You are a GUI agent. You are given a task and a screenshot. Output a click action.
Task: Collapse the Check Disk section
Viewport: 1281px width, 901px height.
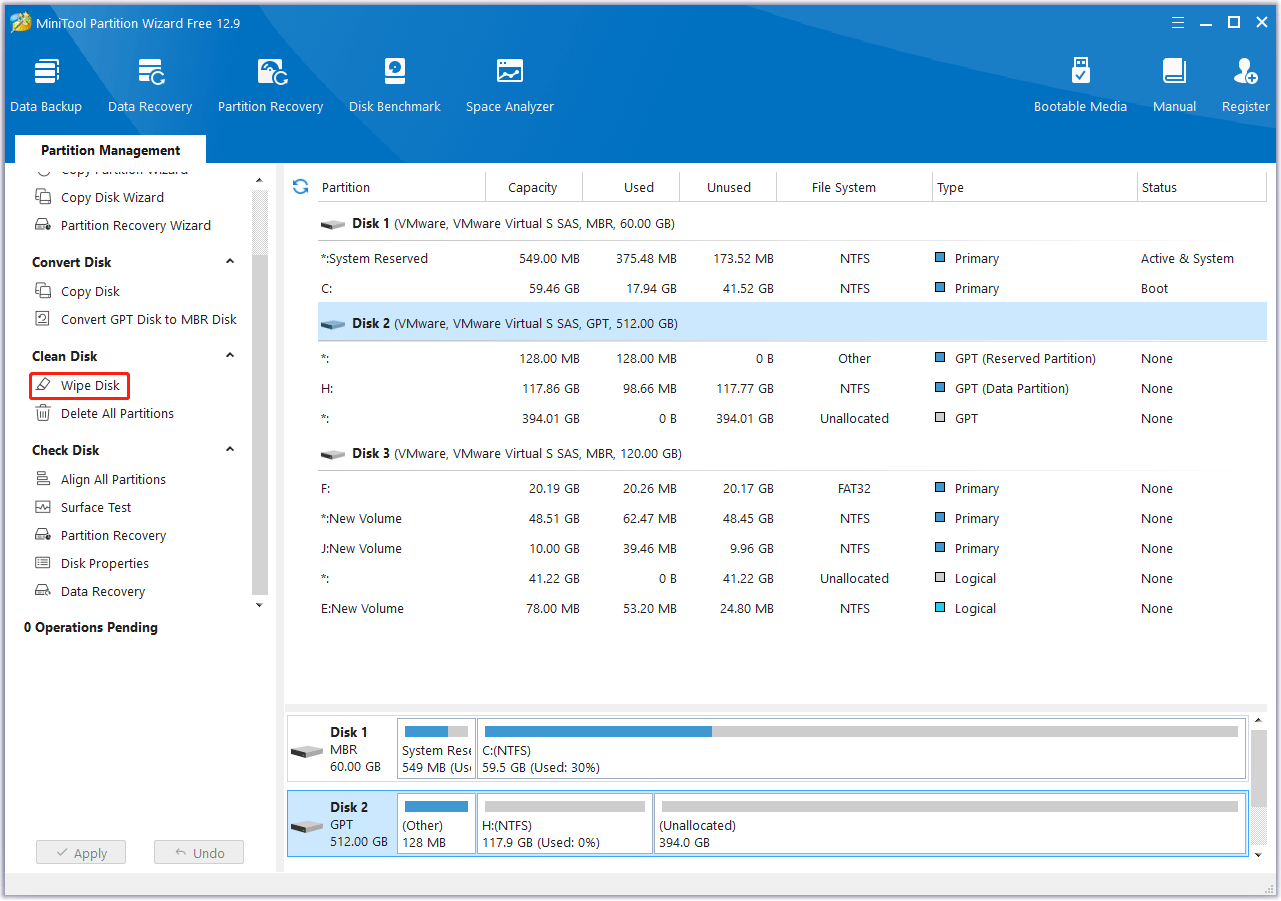point(230,450)
